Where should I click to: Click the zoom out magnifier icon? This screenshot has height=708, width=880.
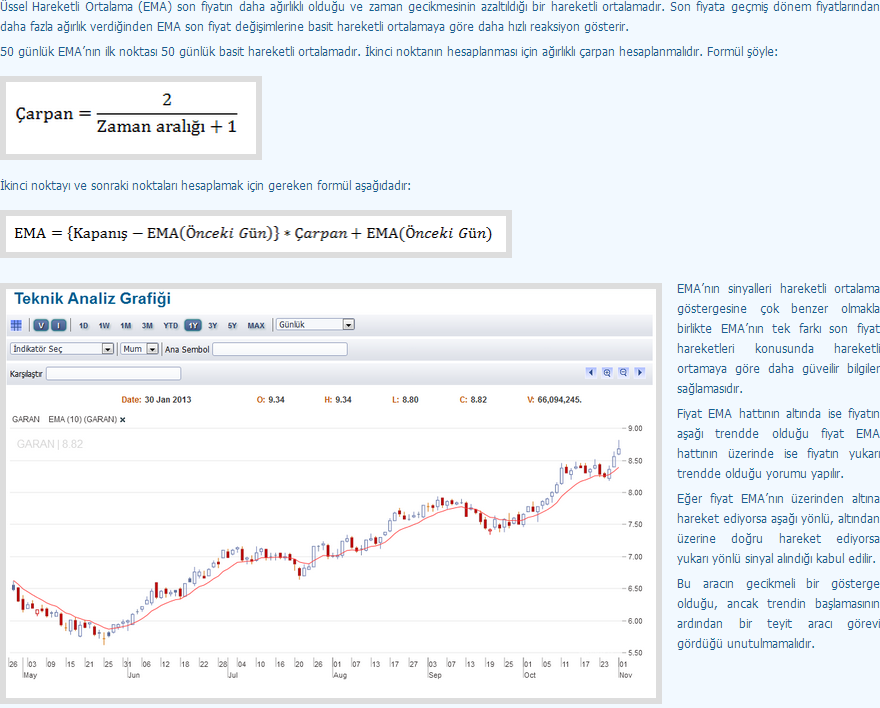[623, 373]
